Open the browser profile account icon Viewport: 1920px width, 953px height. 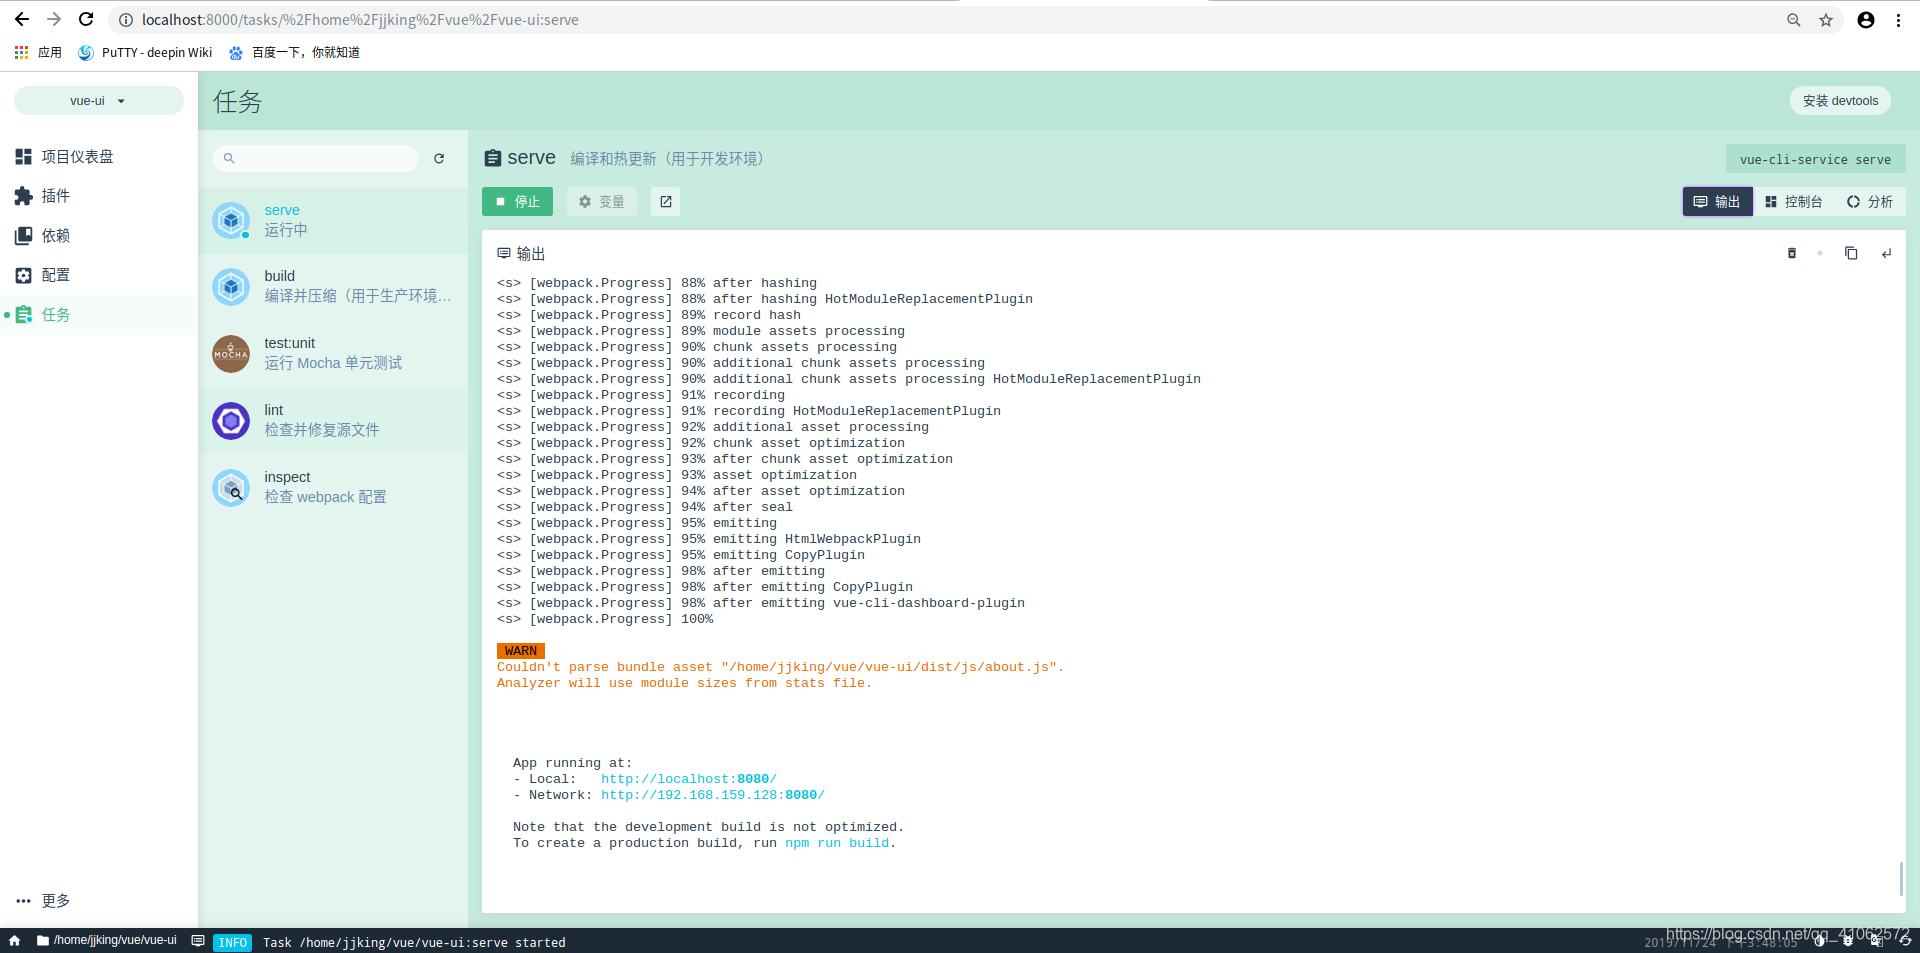pyautogui.click(x=1866, y=20)
